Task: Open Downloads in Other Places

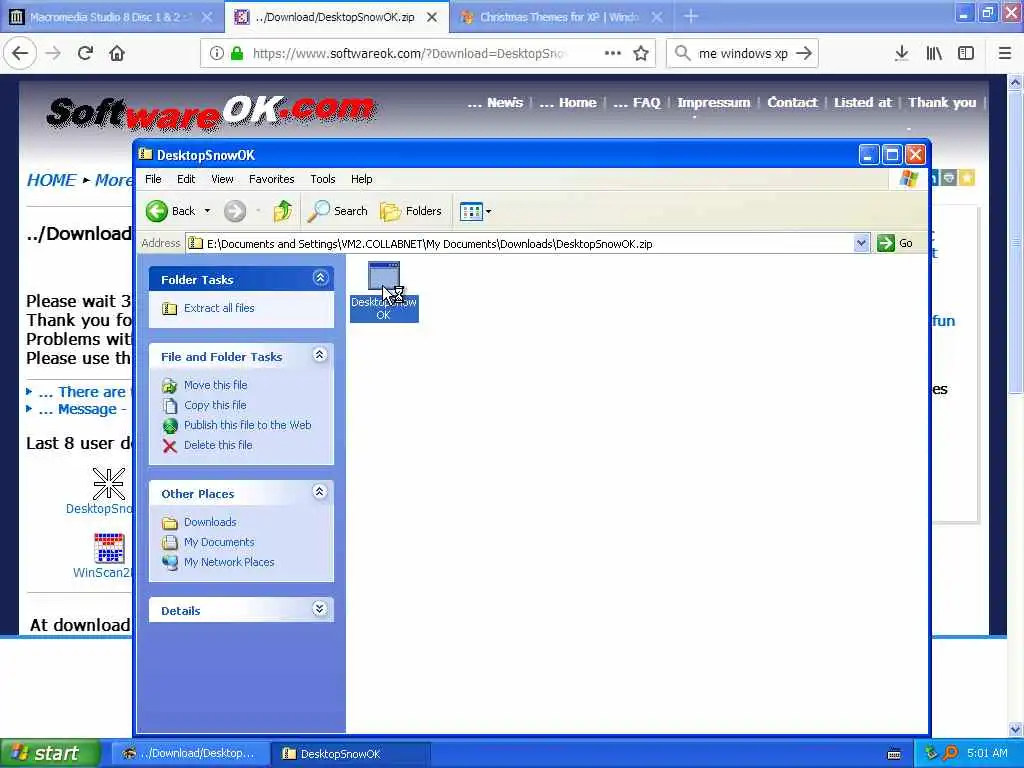Action: 210,522
